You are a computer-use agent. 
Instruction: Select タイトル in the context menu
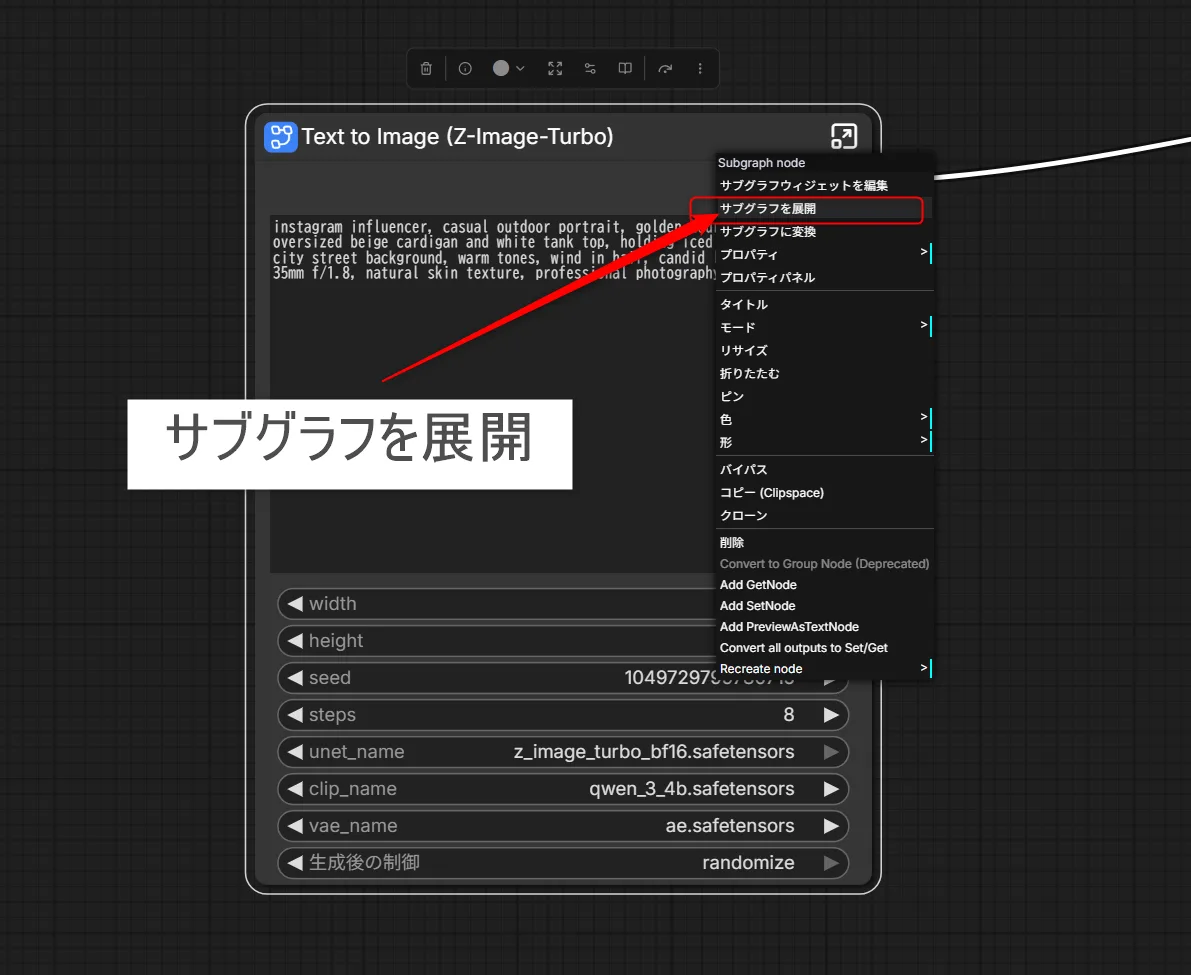825,304
